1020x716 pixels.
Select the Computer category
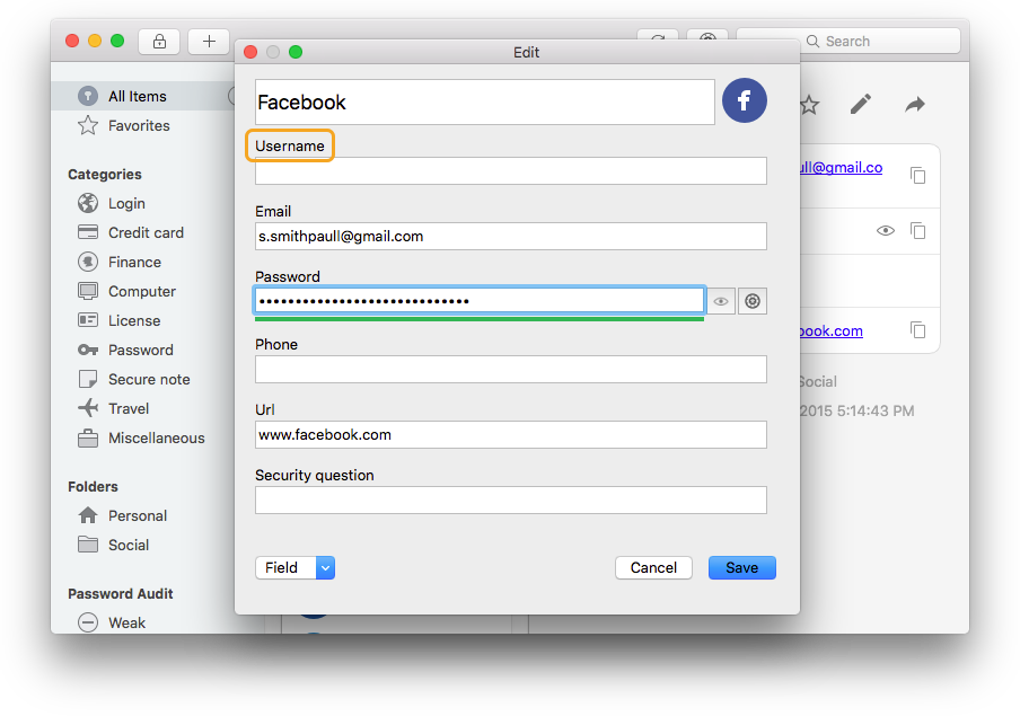pos(142,291)
